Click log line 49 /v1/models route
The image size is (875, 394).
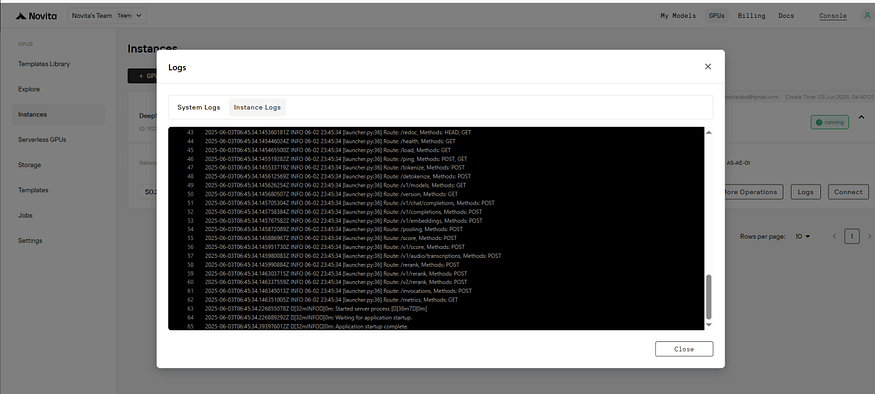(335, 185)
